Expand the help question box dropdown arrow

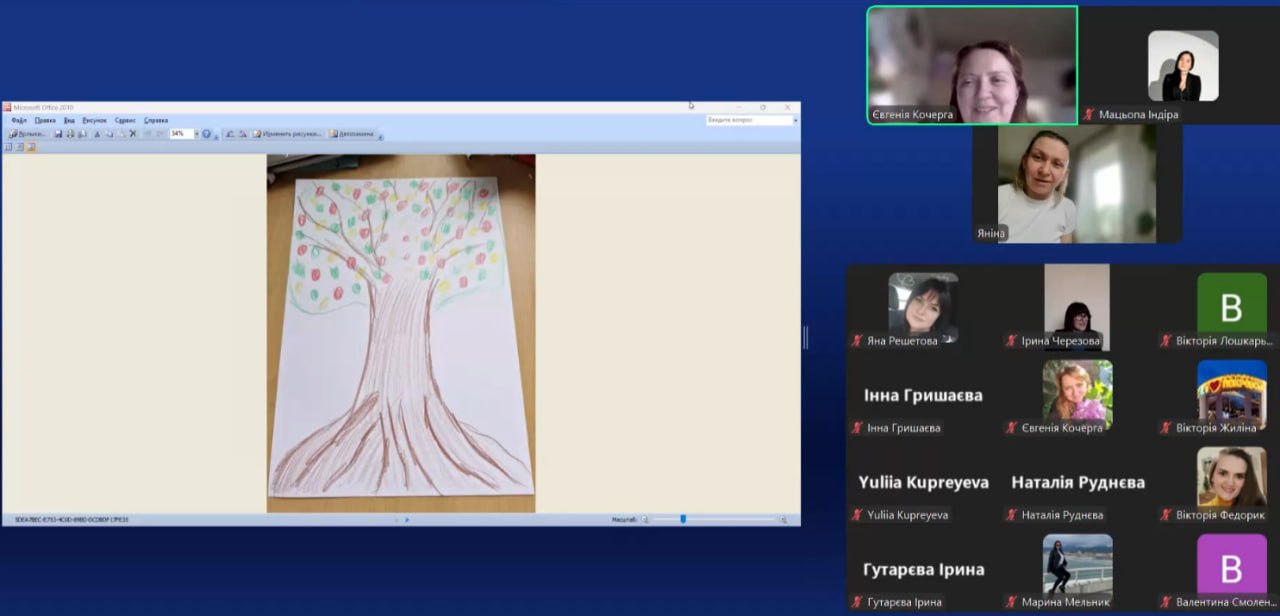795,120
